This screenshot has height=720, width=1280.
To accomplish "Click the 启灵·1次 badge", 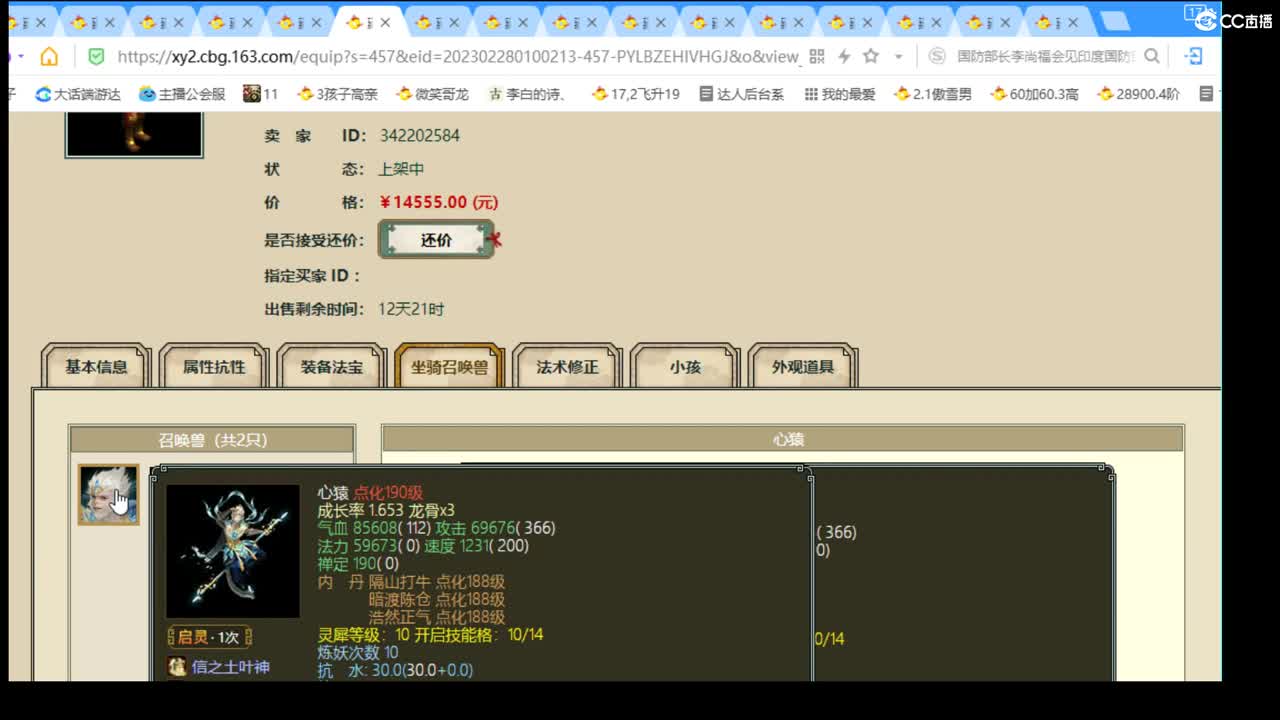I will [x=209, y=637].
